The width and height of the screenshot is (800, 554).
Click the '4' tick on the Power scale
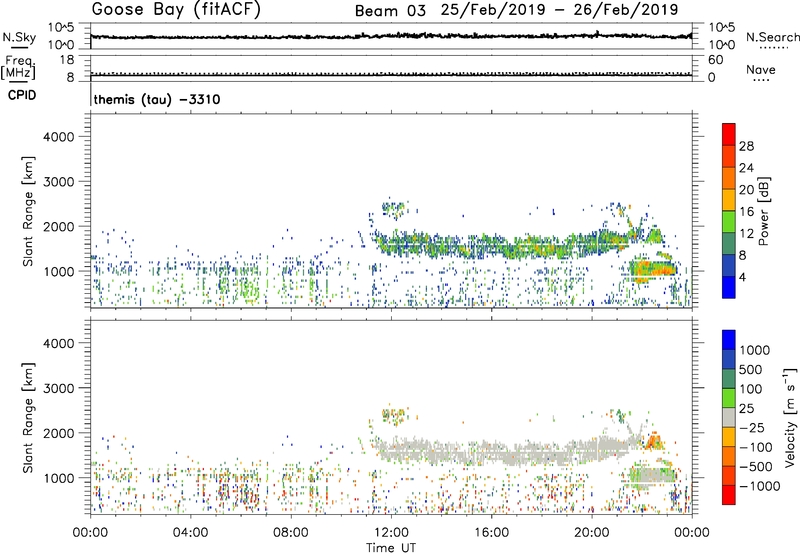click(x=742, y=278)
